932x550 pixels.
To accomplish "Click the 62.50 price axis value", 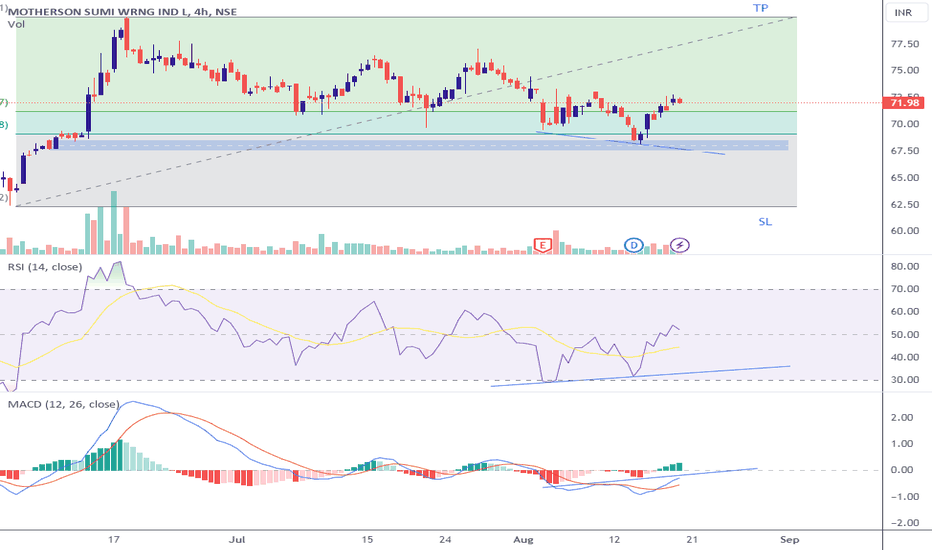I will point(905,205).
